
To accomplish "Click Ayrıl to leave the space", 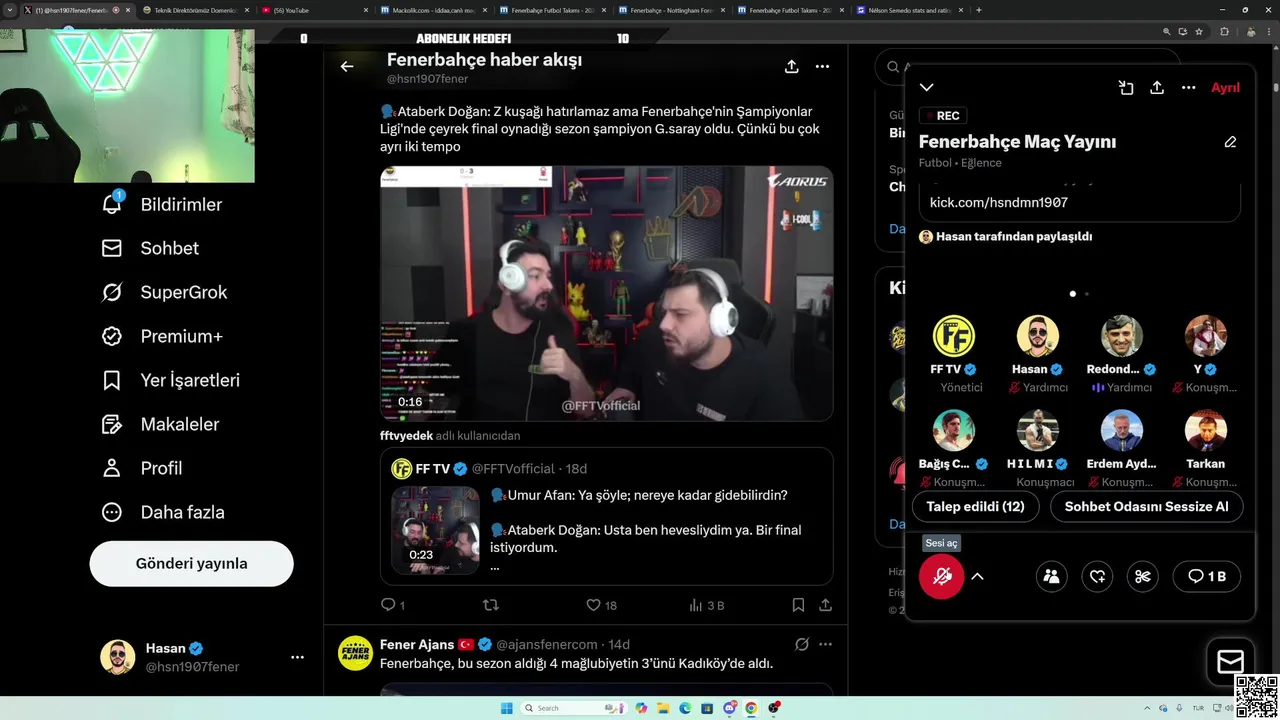I will tap(1225, 88).
